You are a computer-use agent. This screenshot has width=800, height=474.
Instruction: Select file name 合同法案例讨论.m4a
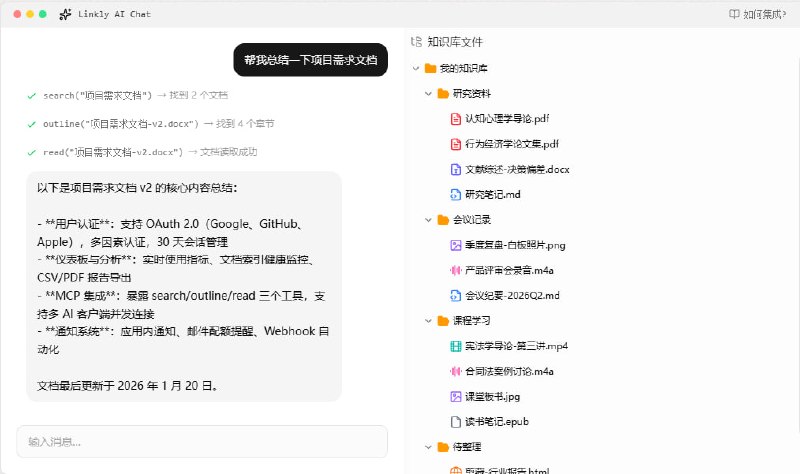point(509,371)
